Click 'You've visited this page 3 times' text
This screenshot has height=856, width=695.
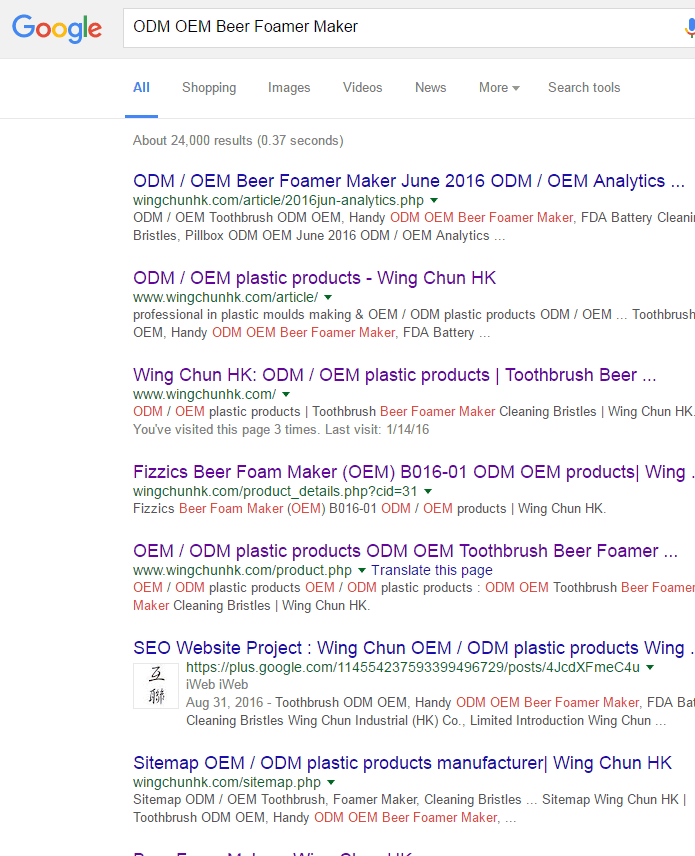[x=281, y=430]
